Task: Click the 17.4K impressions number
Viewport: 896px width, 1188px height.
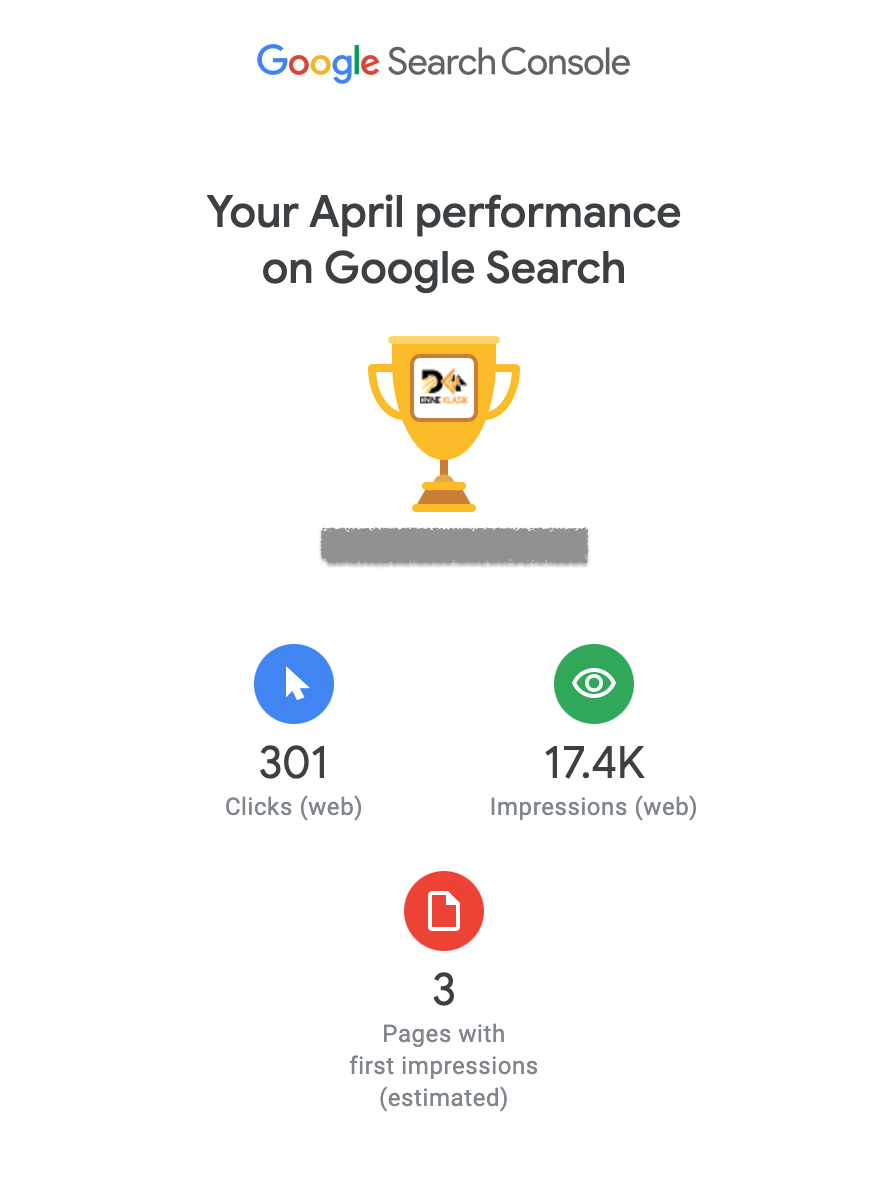Action: click(x=594, y=764)
